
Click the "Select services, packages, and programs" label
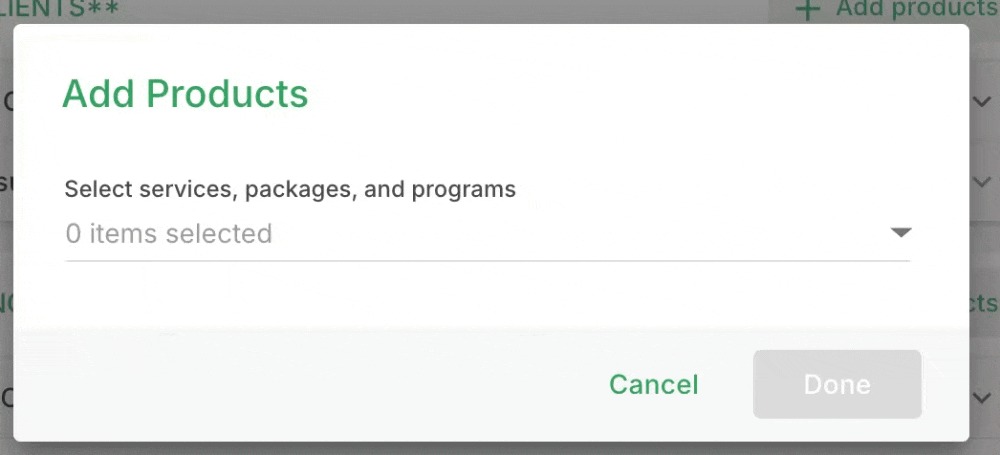click(x=290, y=189)
